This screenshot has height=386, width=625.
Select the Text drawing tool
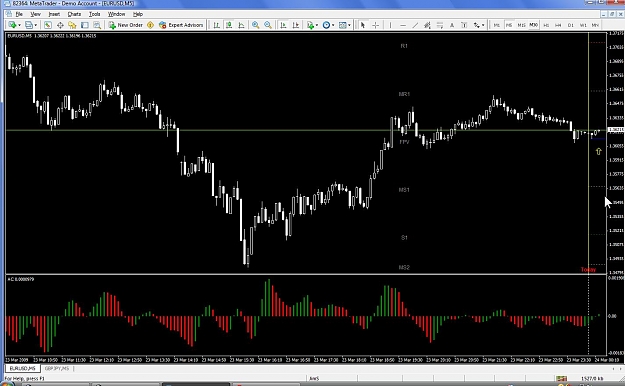(x=452, y=25)
